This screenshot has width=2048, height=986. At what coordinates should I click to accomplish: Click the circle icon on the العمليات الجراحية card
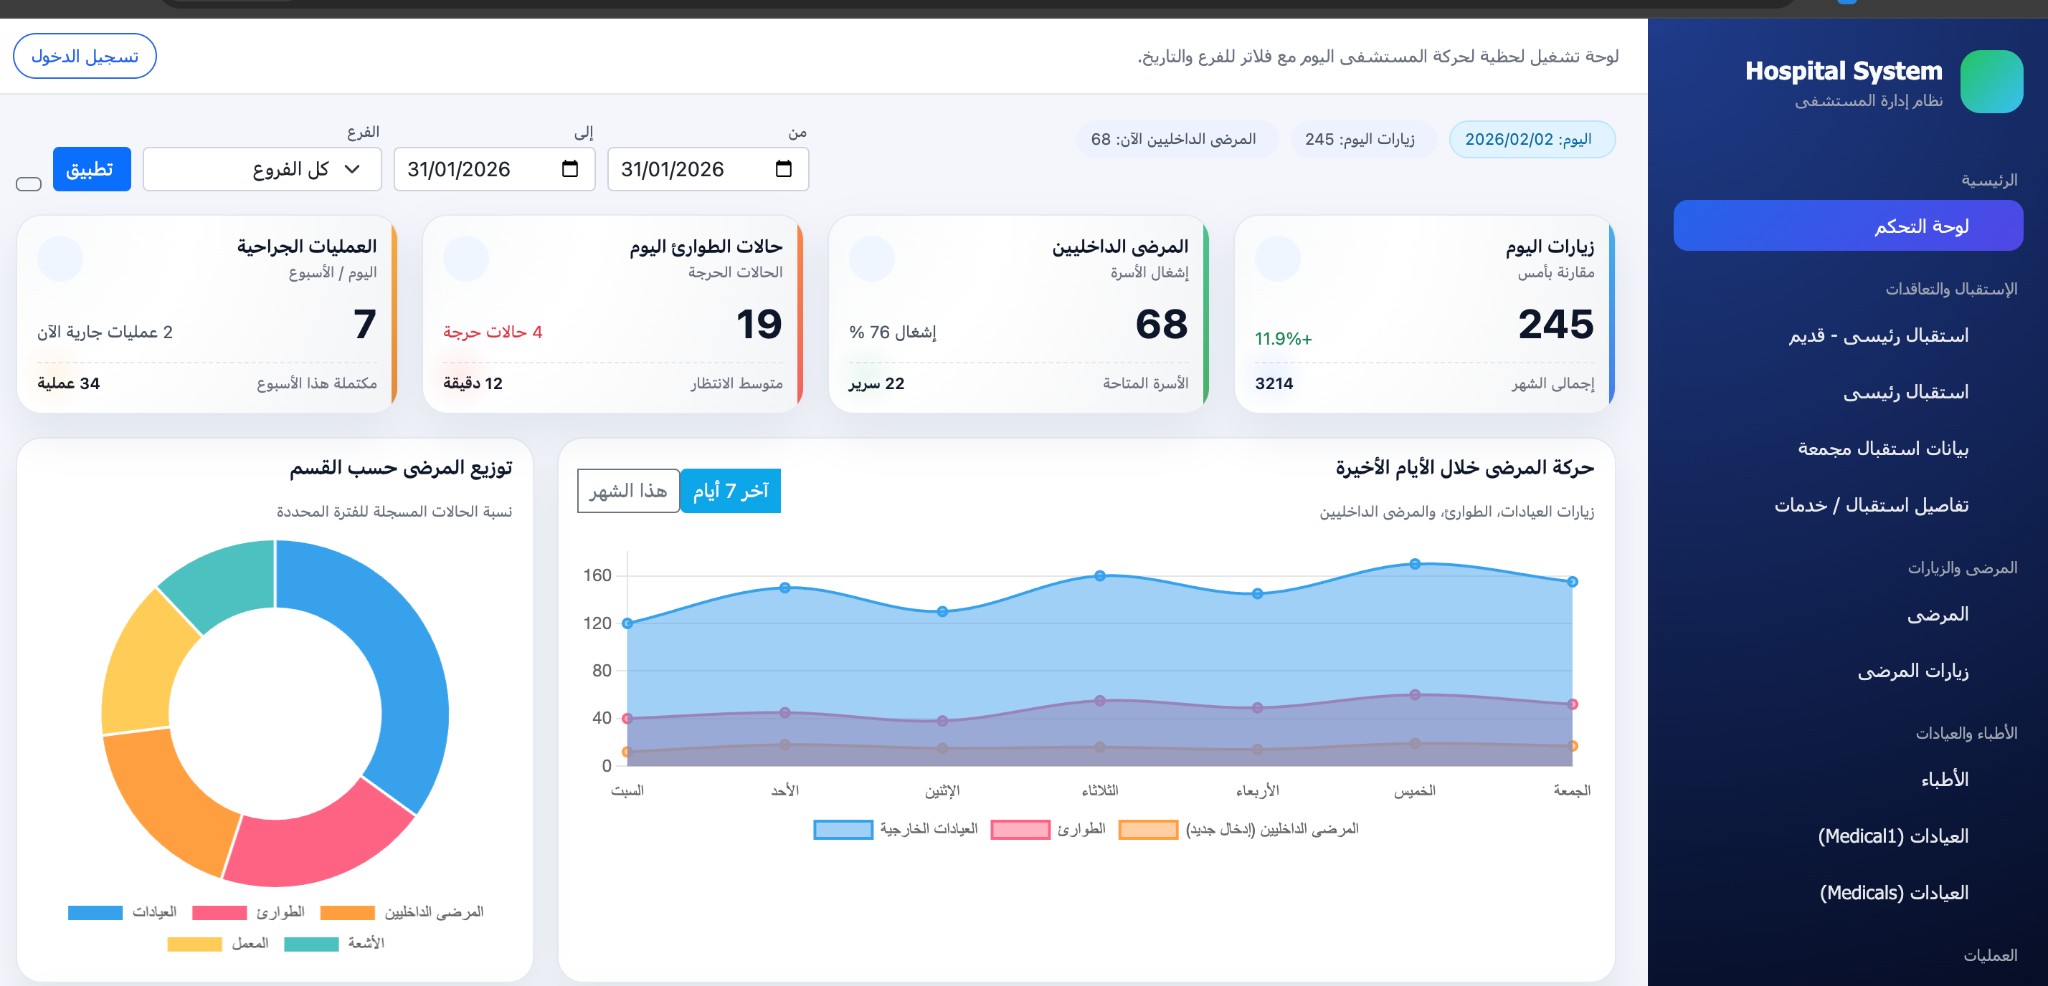60,259
